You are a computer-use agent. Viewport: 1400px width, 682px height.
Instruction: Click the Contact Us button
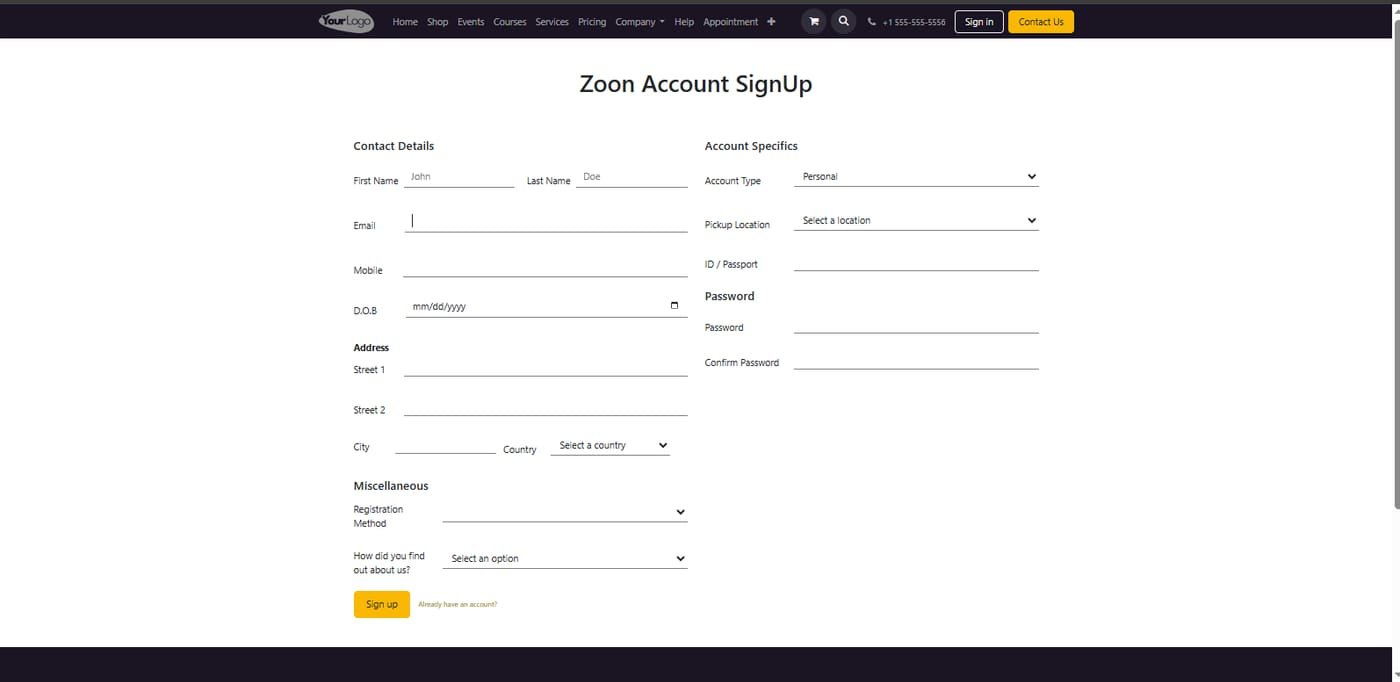[1041, 22]
